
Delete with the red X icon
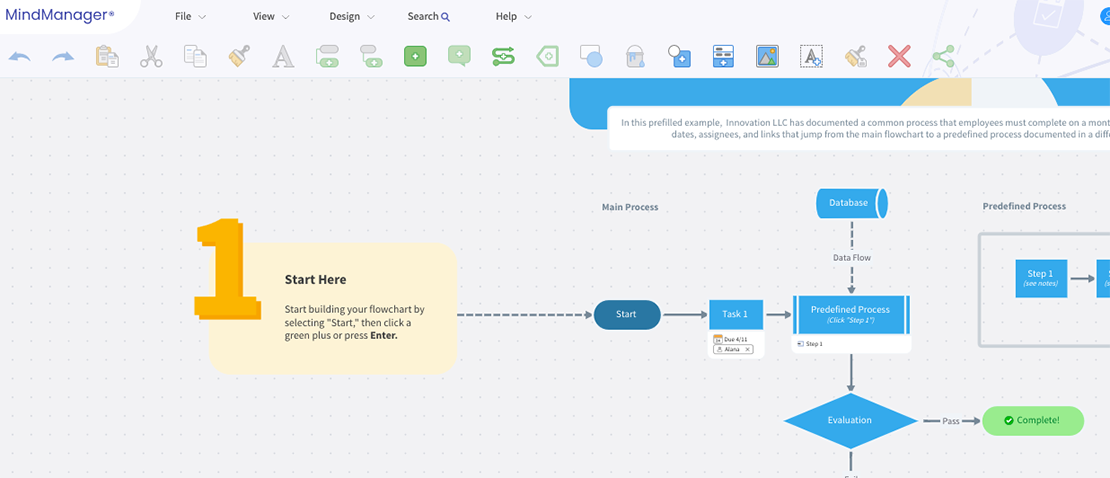899,56
